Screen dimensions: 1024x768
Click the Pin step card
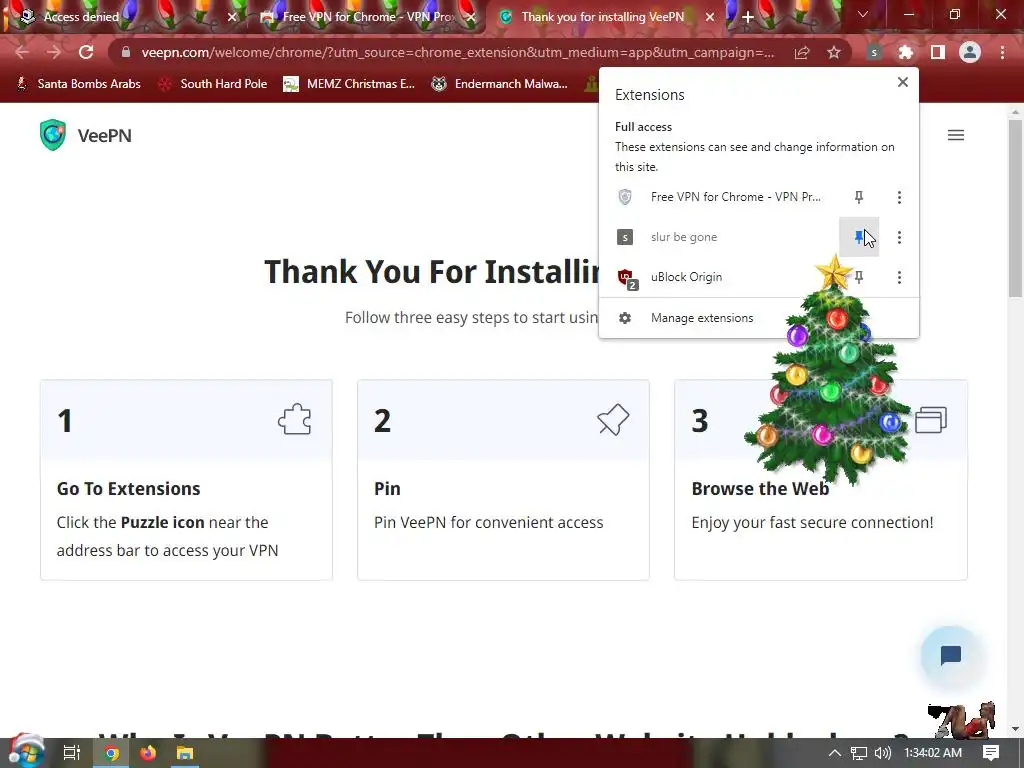504,480
